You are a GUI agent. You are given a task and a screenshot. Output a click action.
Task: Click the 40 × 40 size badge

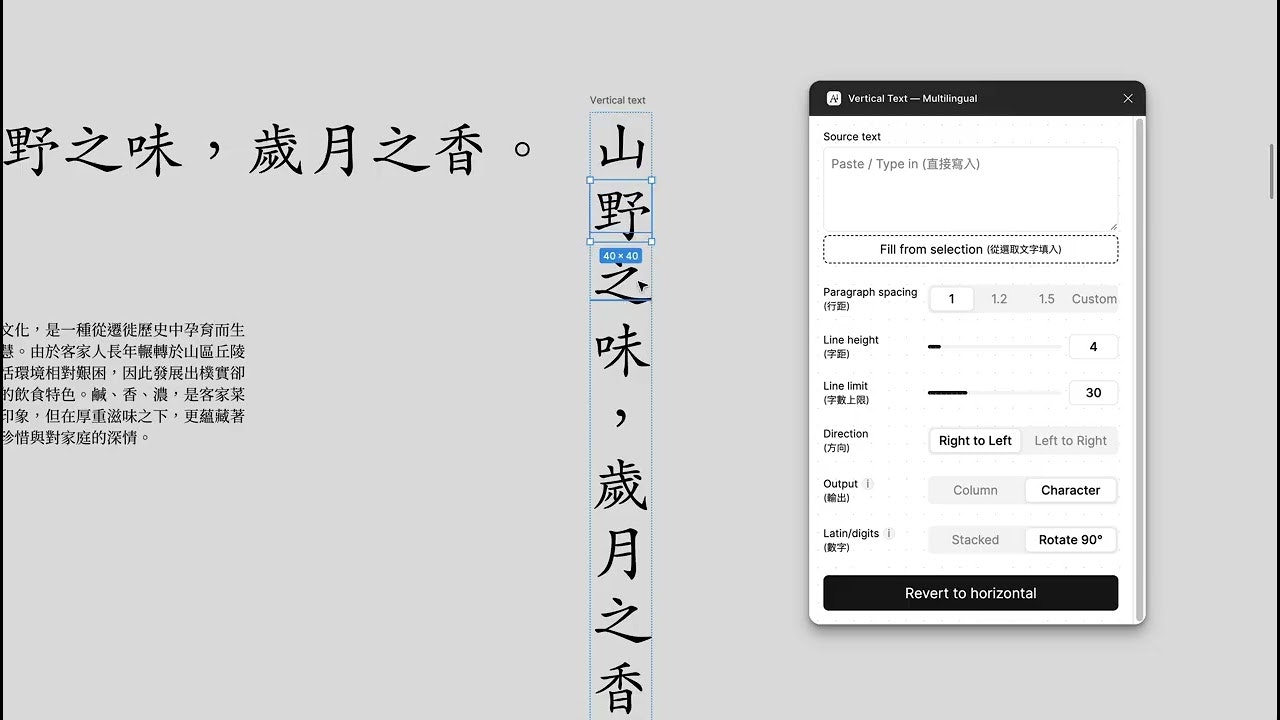pos(621,256)
